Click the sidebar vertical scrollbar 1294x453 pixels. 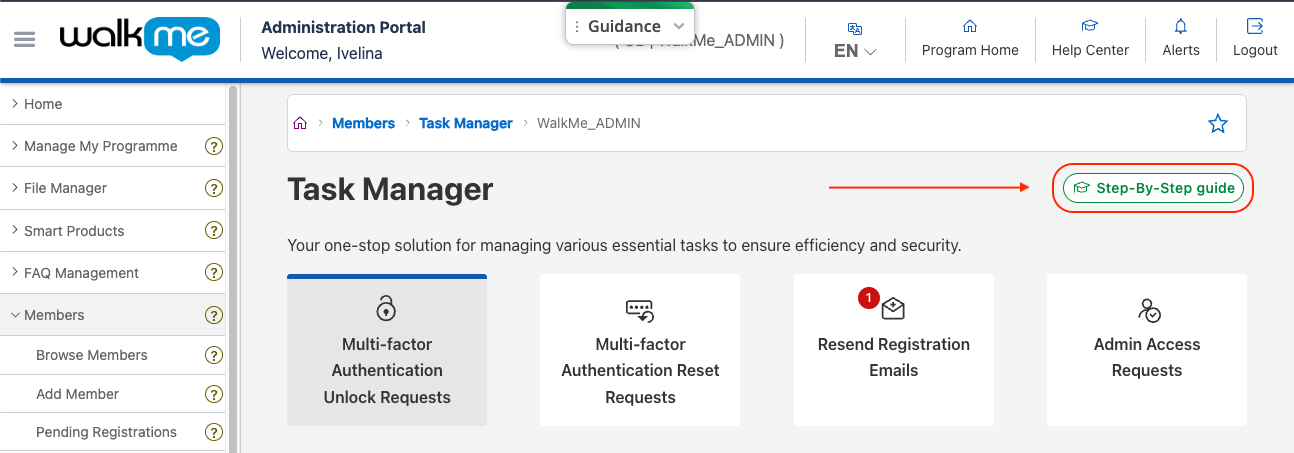pyautogui.click(x=233, y=268)
